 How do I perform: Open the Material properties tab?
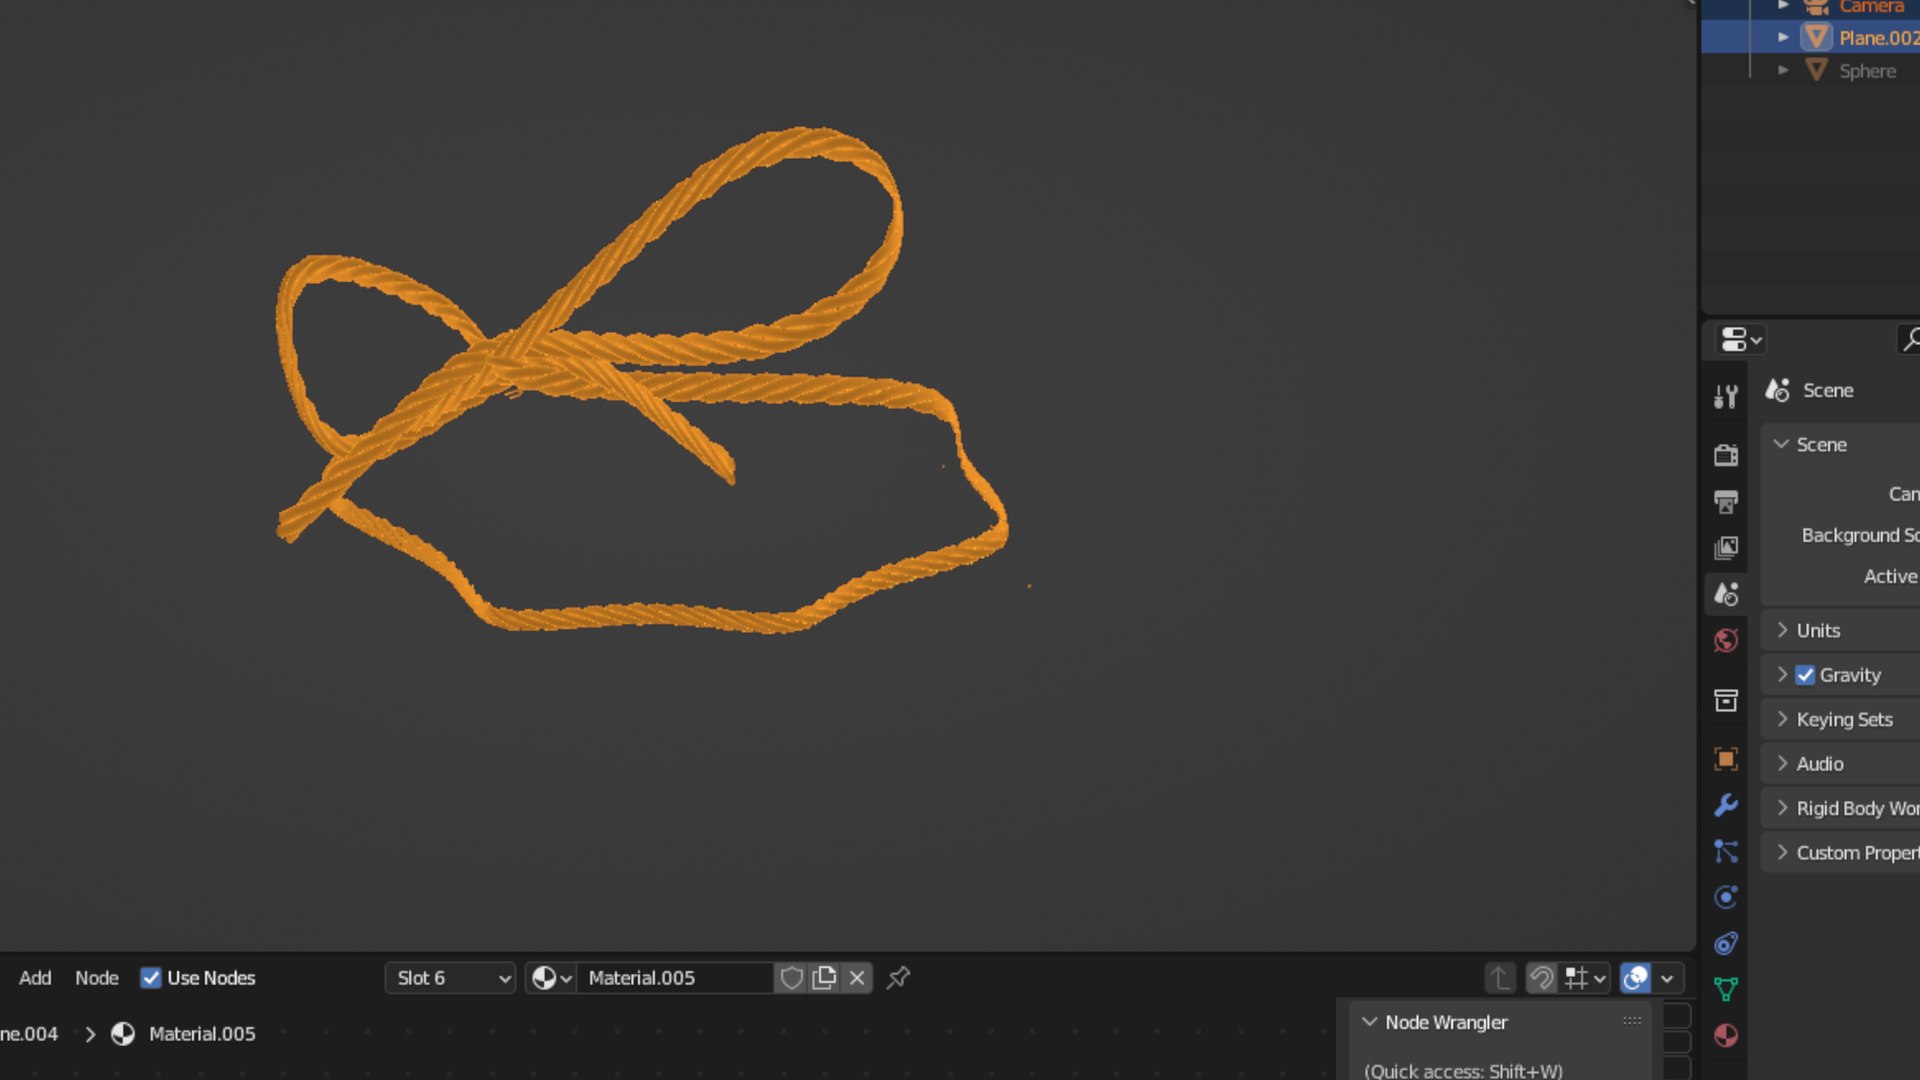pyautogui.click(x=1725, y=1035)
